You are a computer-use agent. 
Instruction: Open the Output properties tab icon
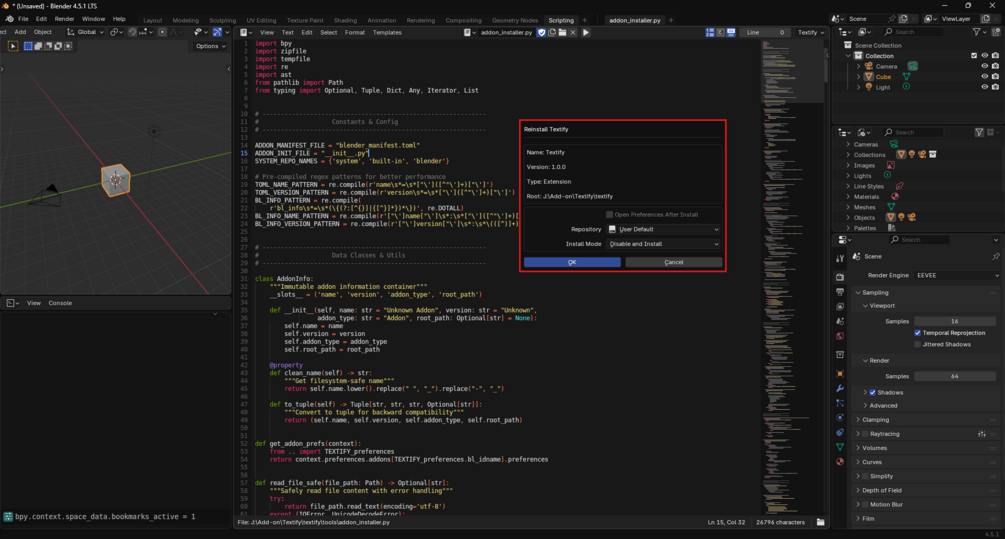(840, 292)
